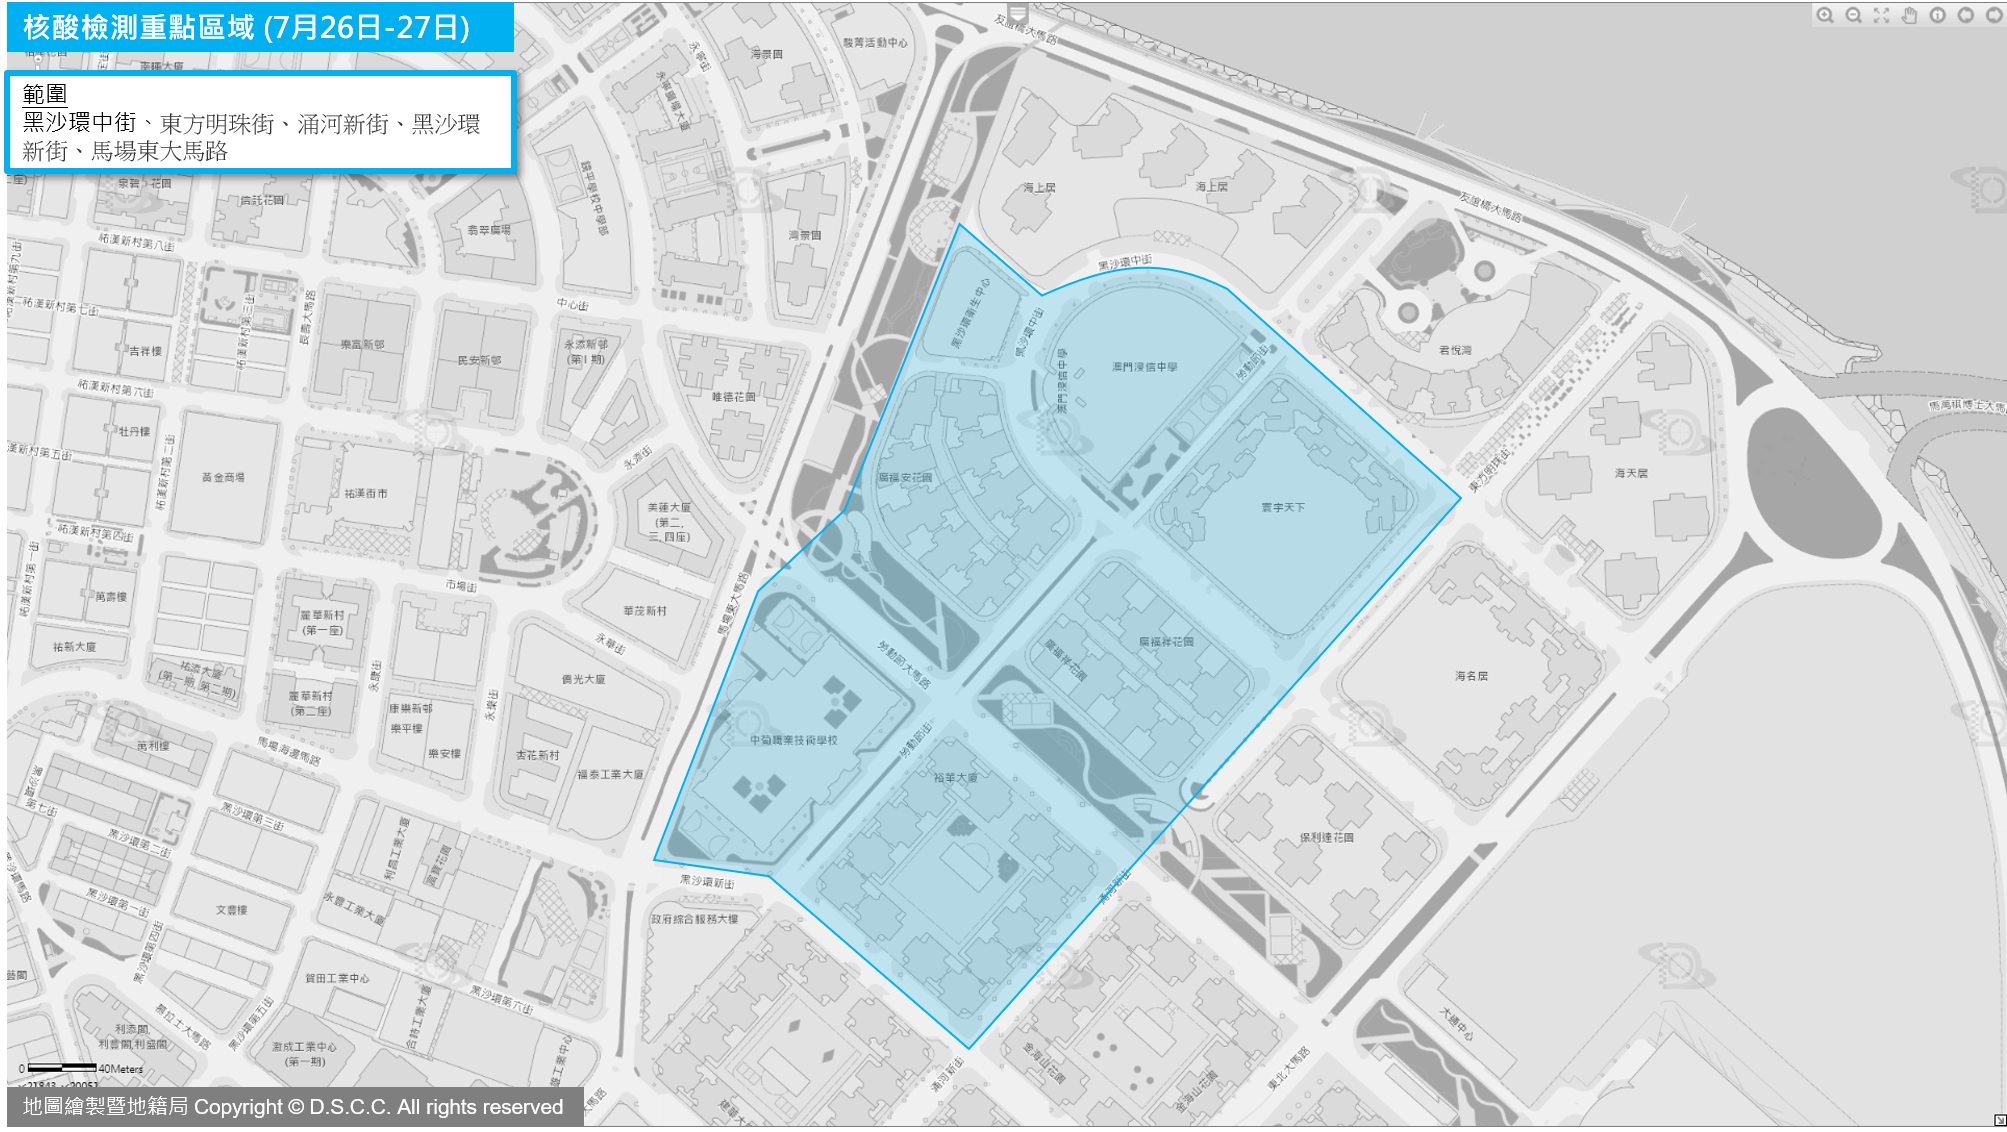2007x1132 pixels.
Task: Expand the overview map corner arrow
Action: [x=1999, y=1120]
